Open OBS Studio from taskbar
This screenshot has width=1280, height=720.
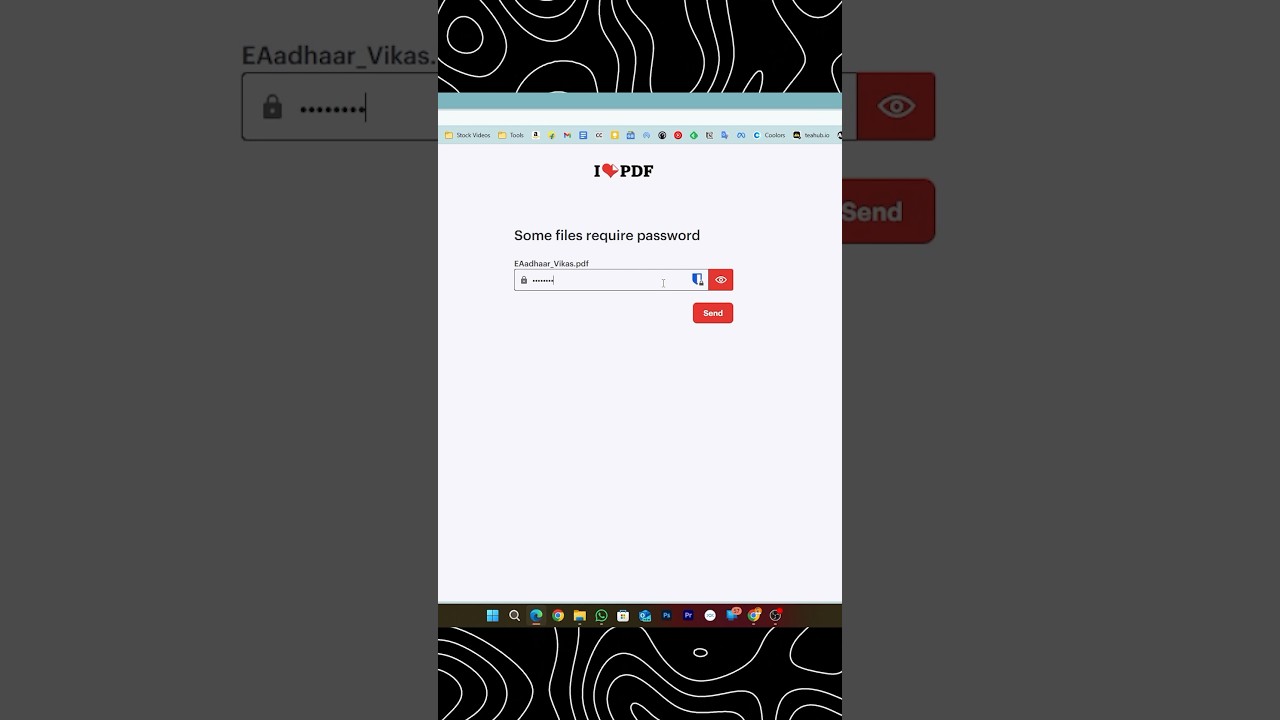[775, 616]
